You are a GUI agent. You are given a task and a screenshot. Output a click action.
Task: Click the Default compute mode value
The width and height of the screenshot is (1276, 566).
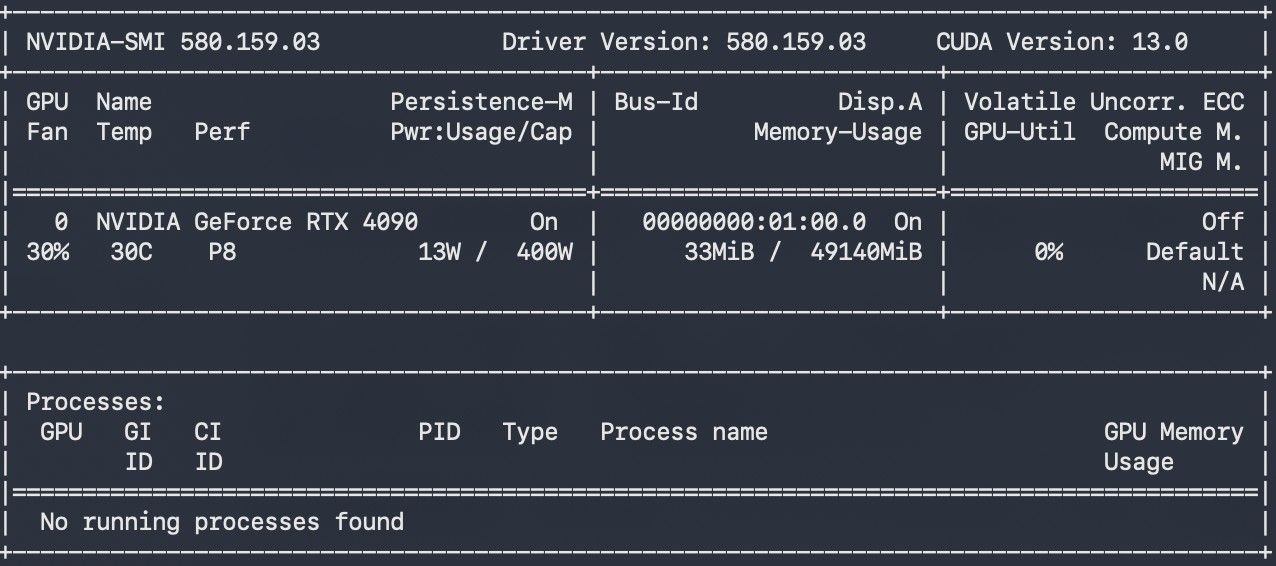pyautogui.click(x=1195, y=252)
